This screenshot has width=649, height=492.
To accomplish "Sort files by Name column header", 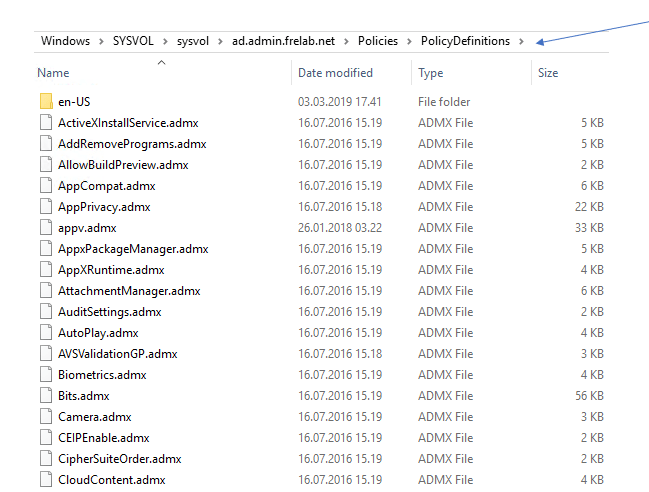I will click(x=53, y=73).
